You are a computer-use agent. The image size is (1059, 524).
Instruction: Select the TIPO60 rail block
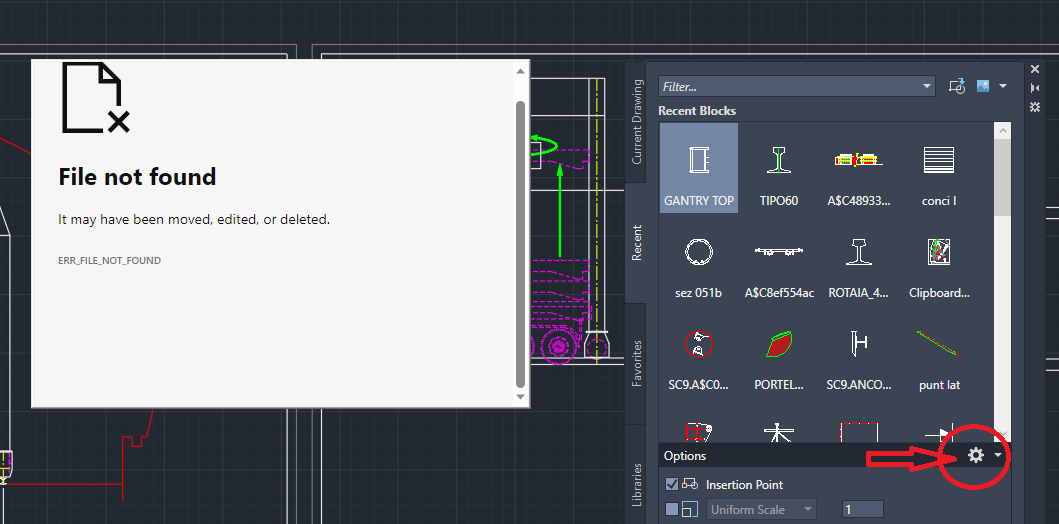pos(778,168)
